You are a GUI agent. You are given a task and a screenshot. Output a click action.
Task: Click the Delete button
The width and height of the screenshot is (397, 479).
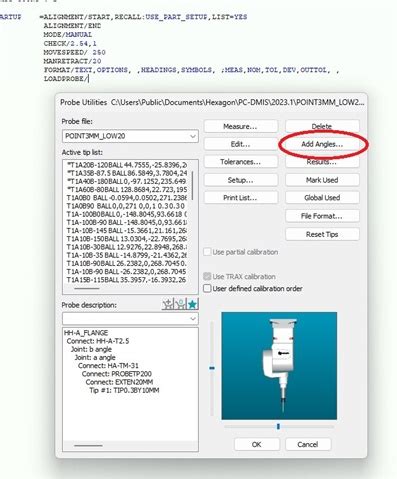tap(322, 126)
